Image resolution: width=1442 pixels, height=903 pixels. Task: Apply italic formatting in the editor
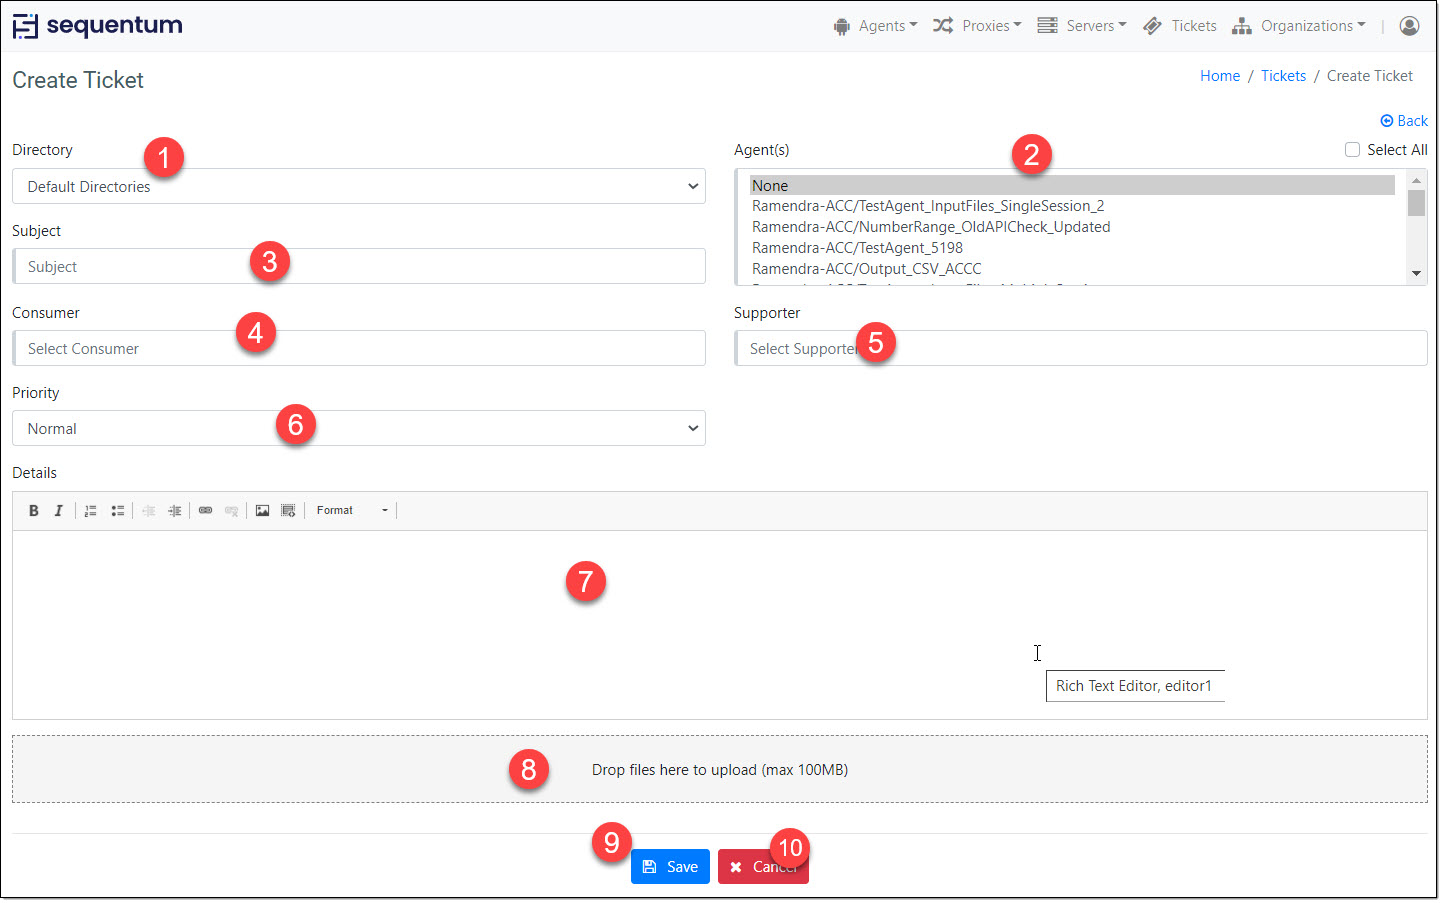(x=59, y=511)
